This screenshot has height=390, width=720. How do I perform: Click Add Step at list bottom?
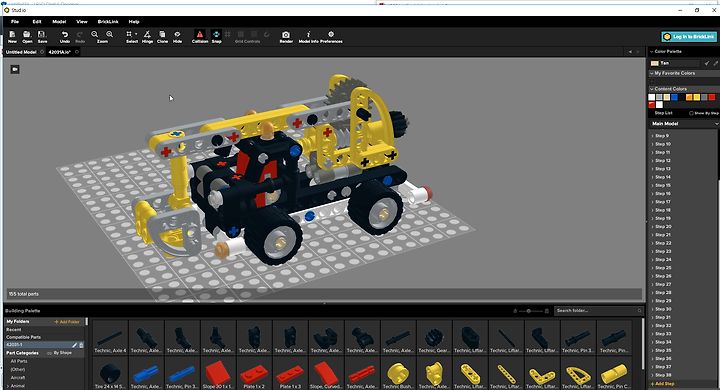pyautogui.click(x=663, y=384)
